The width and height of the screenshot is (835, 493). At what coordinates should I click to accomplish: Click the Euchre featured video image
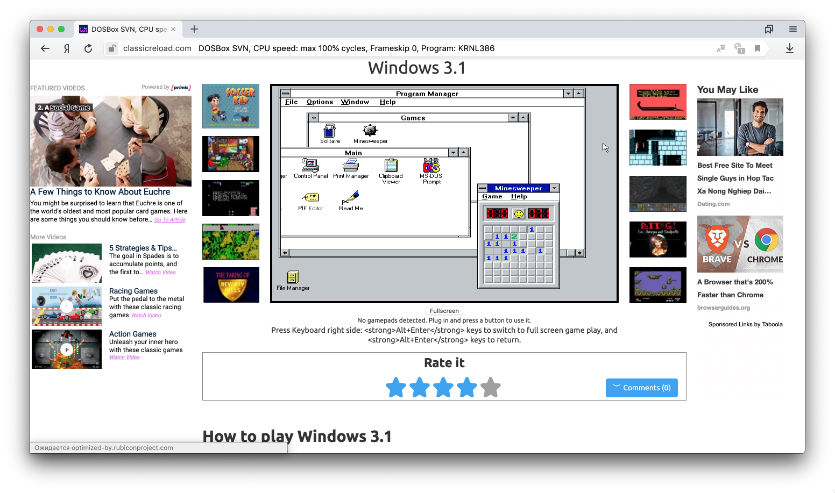(111, 141)
